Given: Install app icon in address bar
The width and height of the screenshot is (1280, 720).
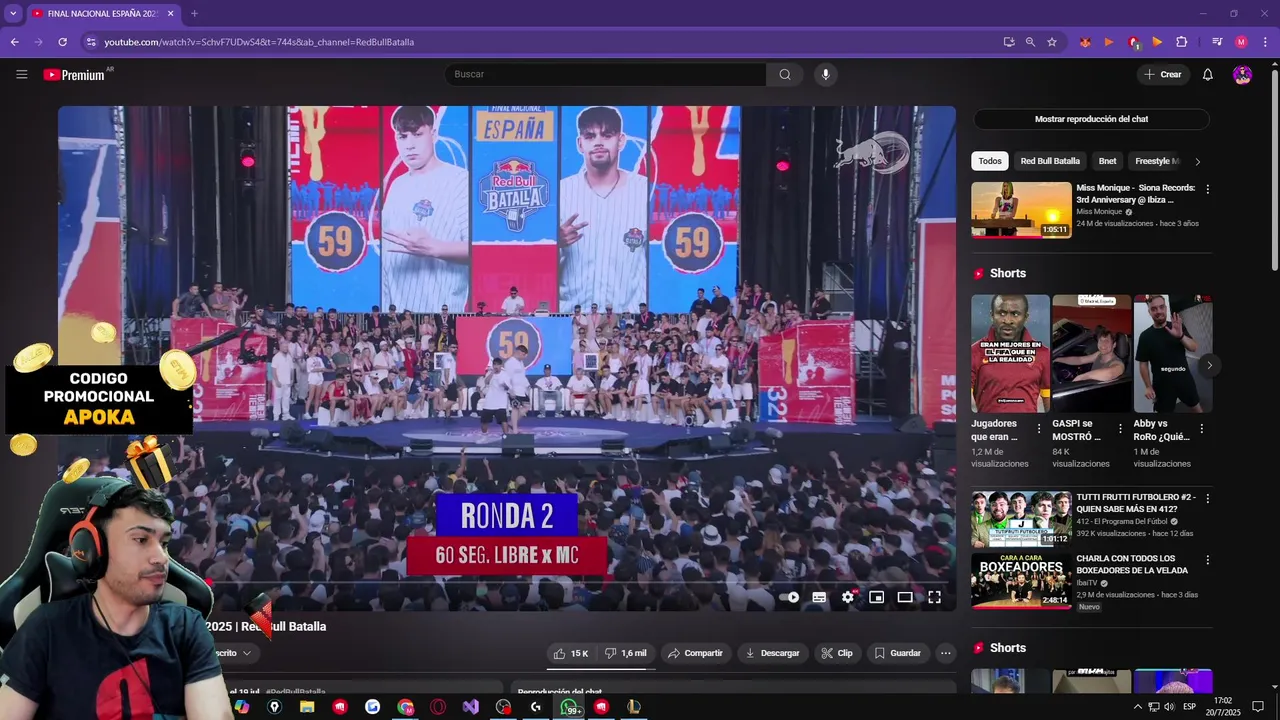Looking at the screenshot, I should (1009, 42).
